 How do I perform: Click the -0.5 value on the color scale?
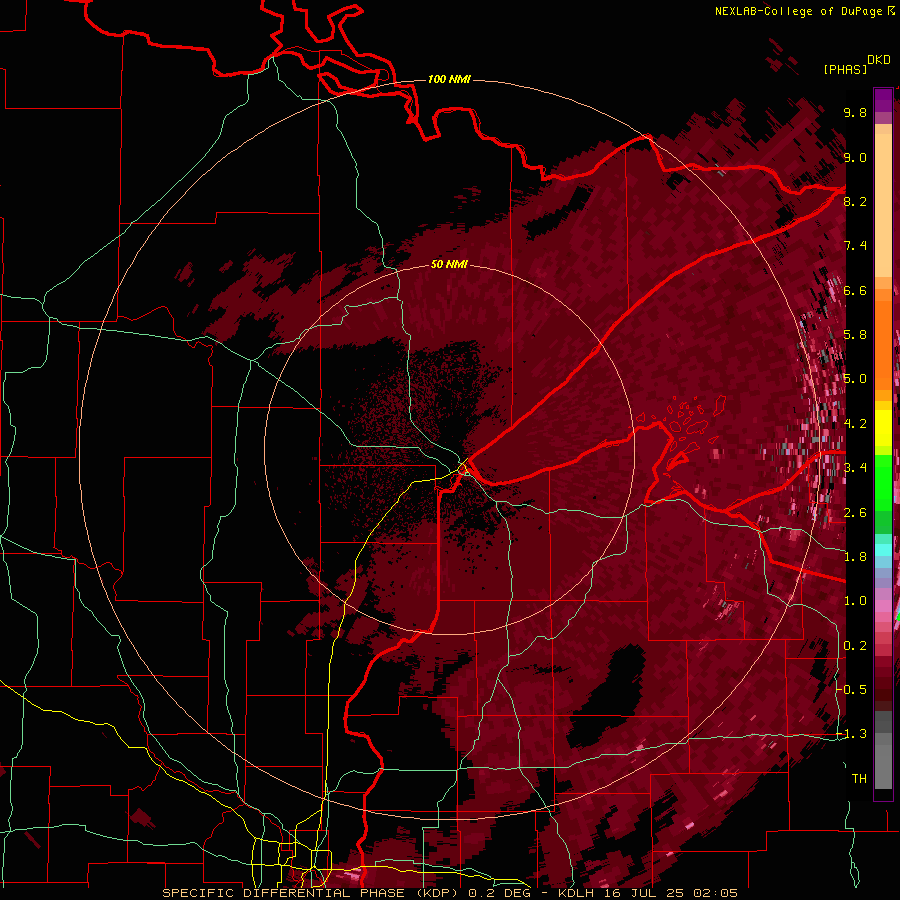click(x=852, y=690)
